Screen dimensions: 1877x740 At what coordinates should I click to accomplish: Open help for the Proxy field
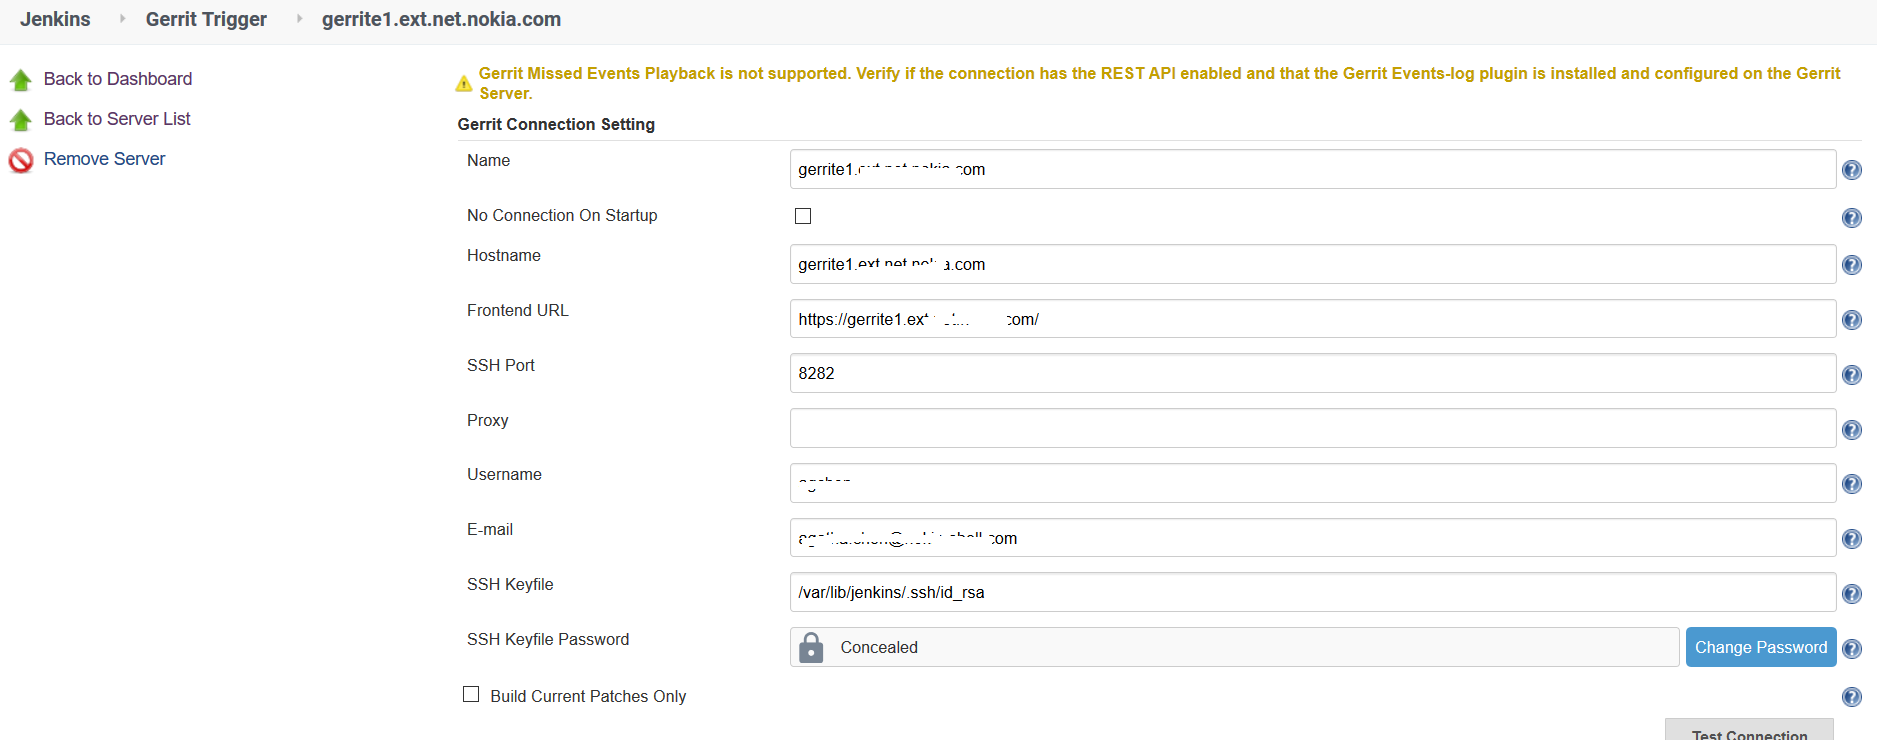tap(1852, 429)
